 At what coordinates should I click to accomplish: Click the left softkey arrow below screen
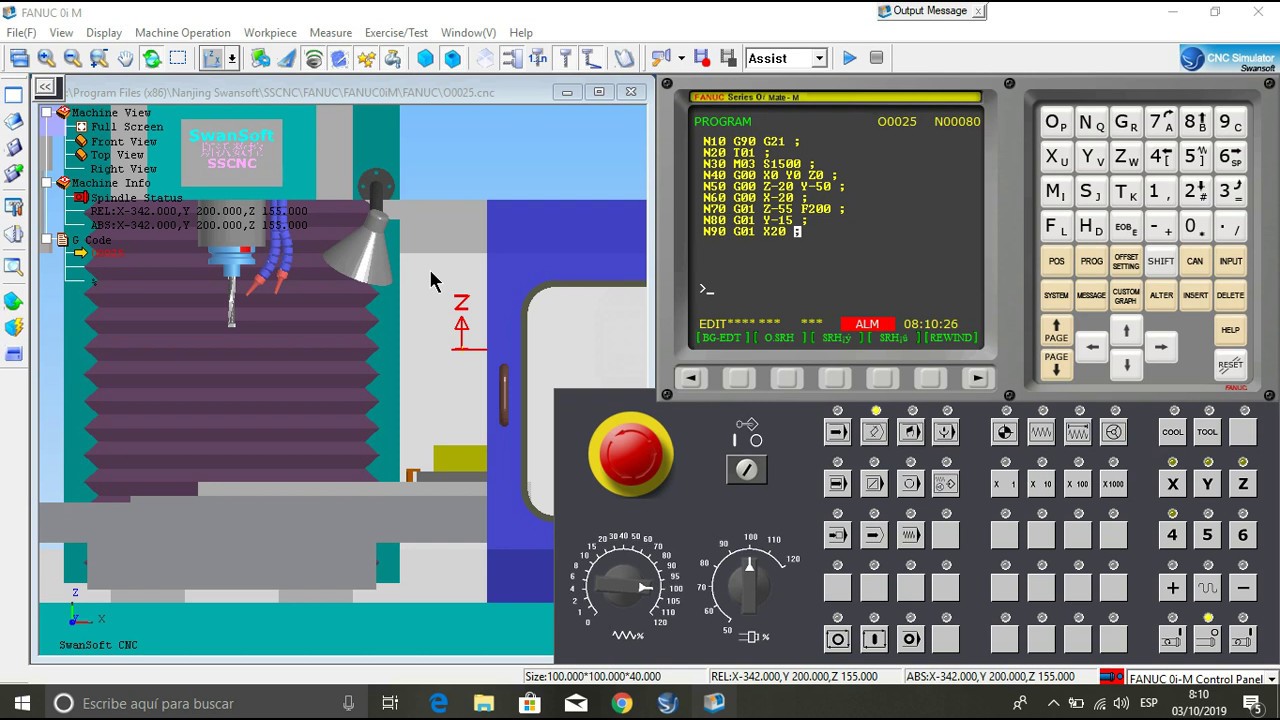click(x=691, y=378)
